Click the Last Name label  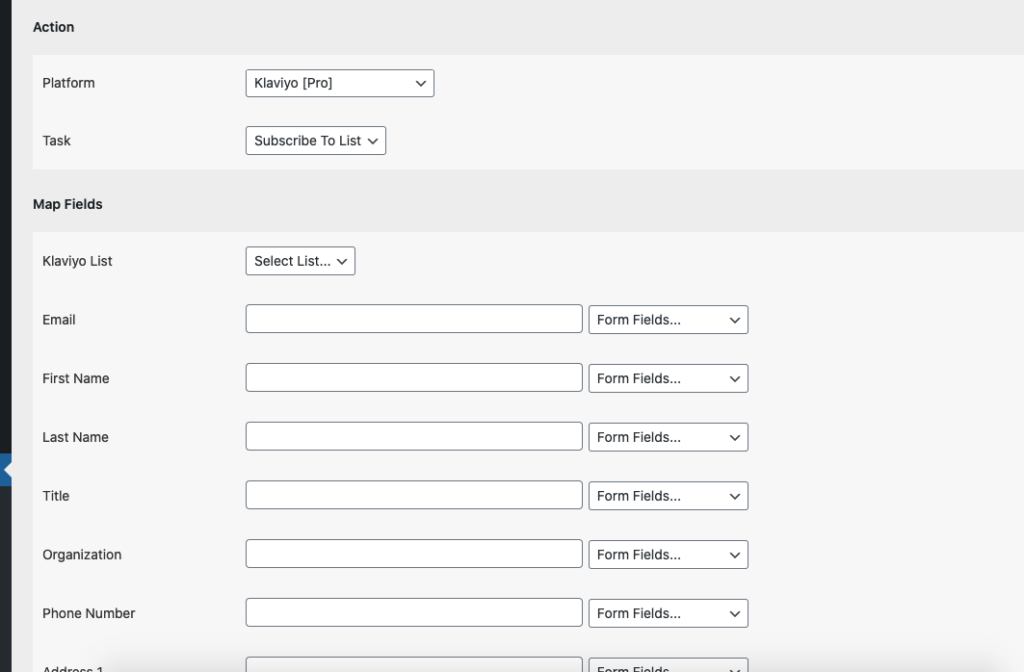pyautogui.click(x=75, y=437)
